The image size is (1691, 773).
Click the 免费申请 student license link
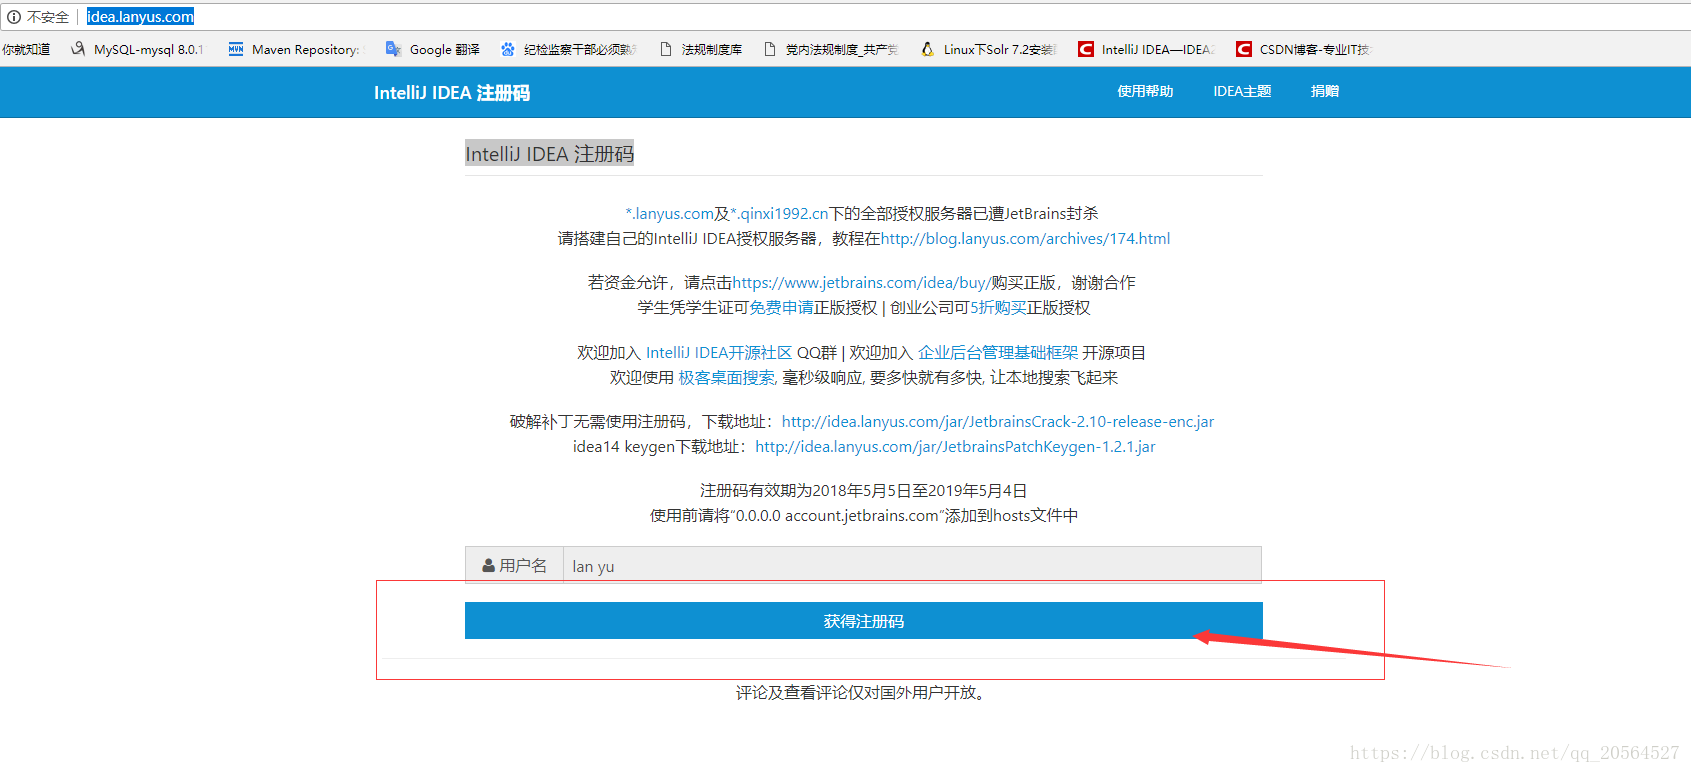(x=781, y=307)
